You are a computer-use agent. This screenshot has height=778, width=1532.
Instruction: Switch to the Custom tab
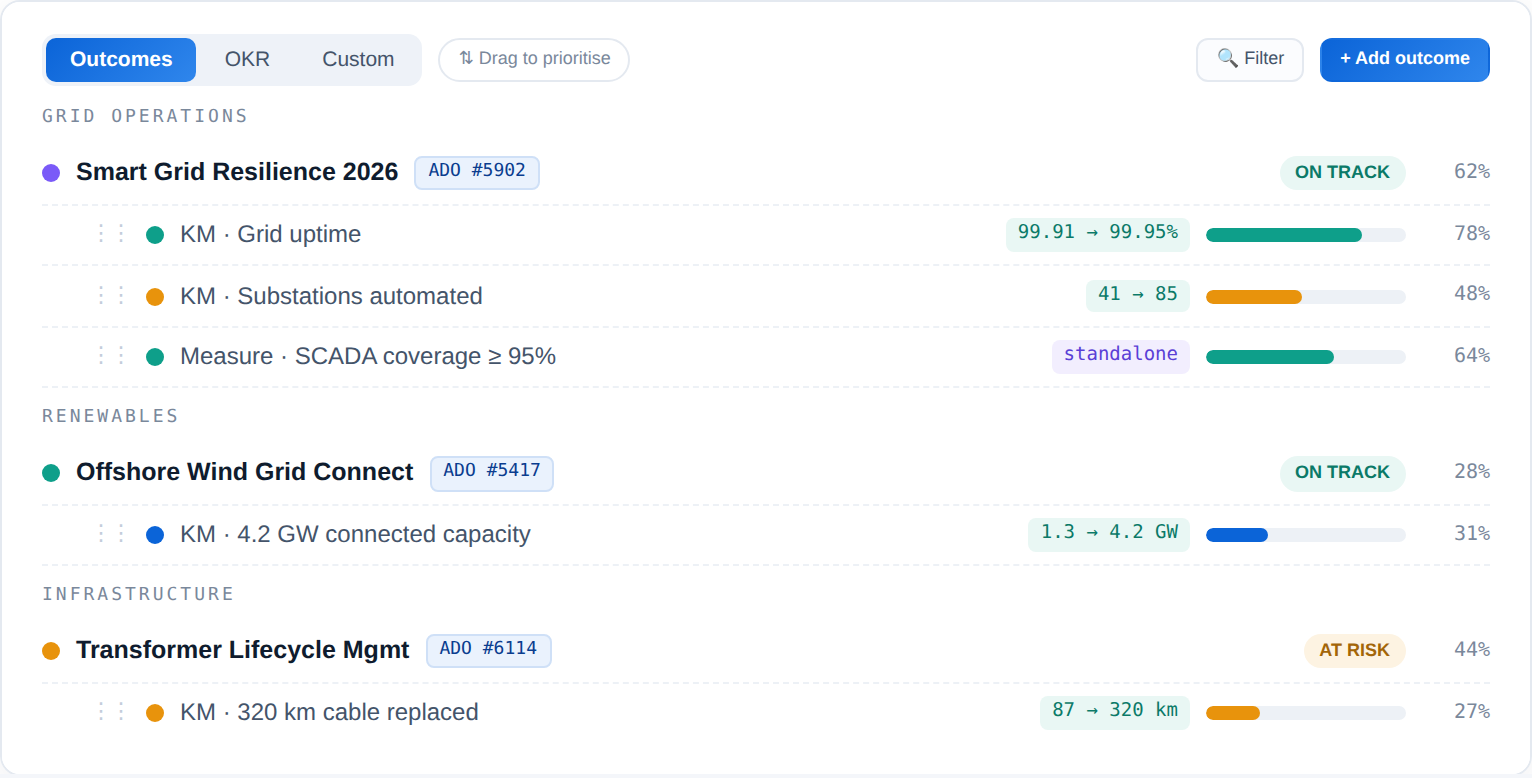tap(358, 59)
